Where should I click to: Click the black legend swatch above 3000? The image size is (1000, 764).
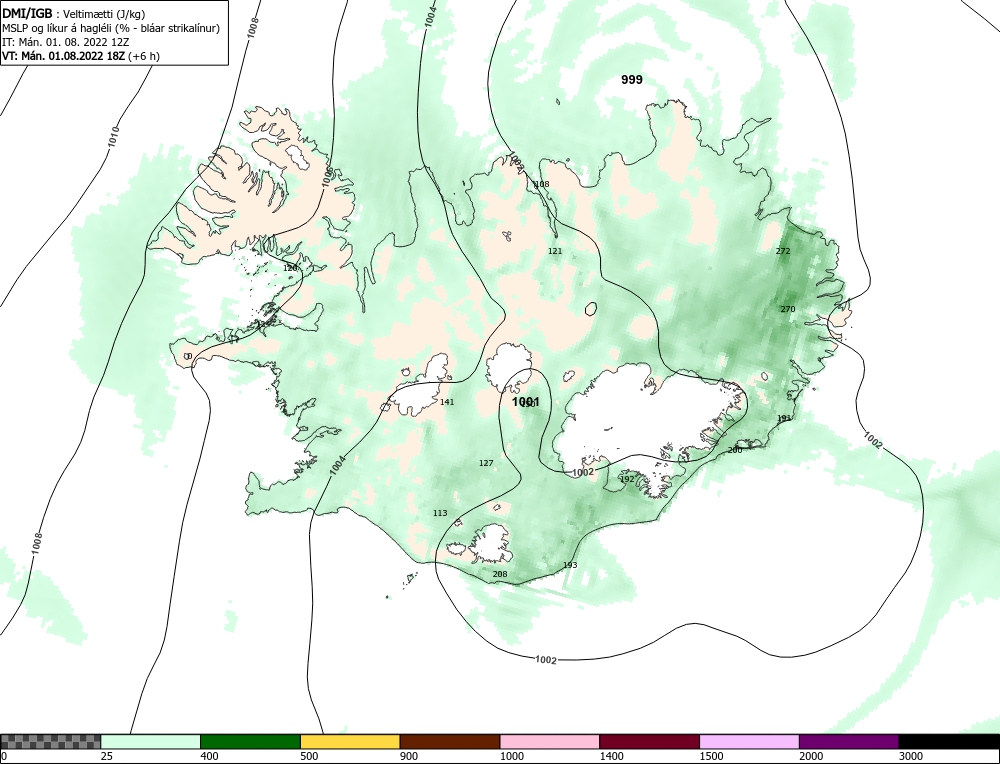[x=949, y=742]
